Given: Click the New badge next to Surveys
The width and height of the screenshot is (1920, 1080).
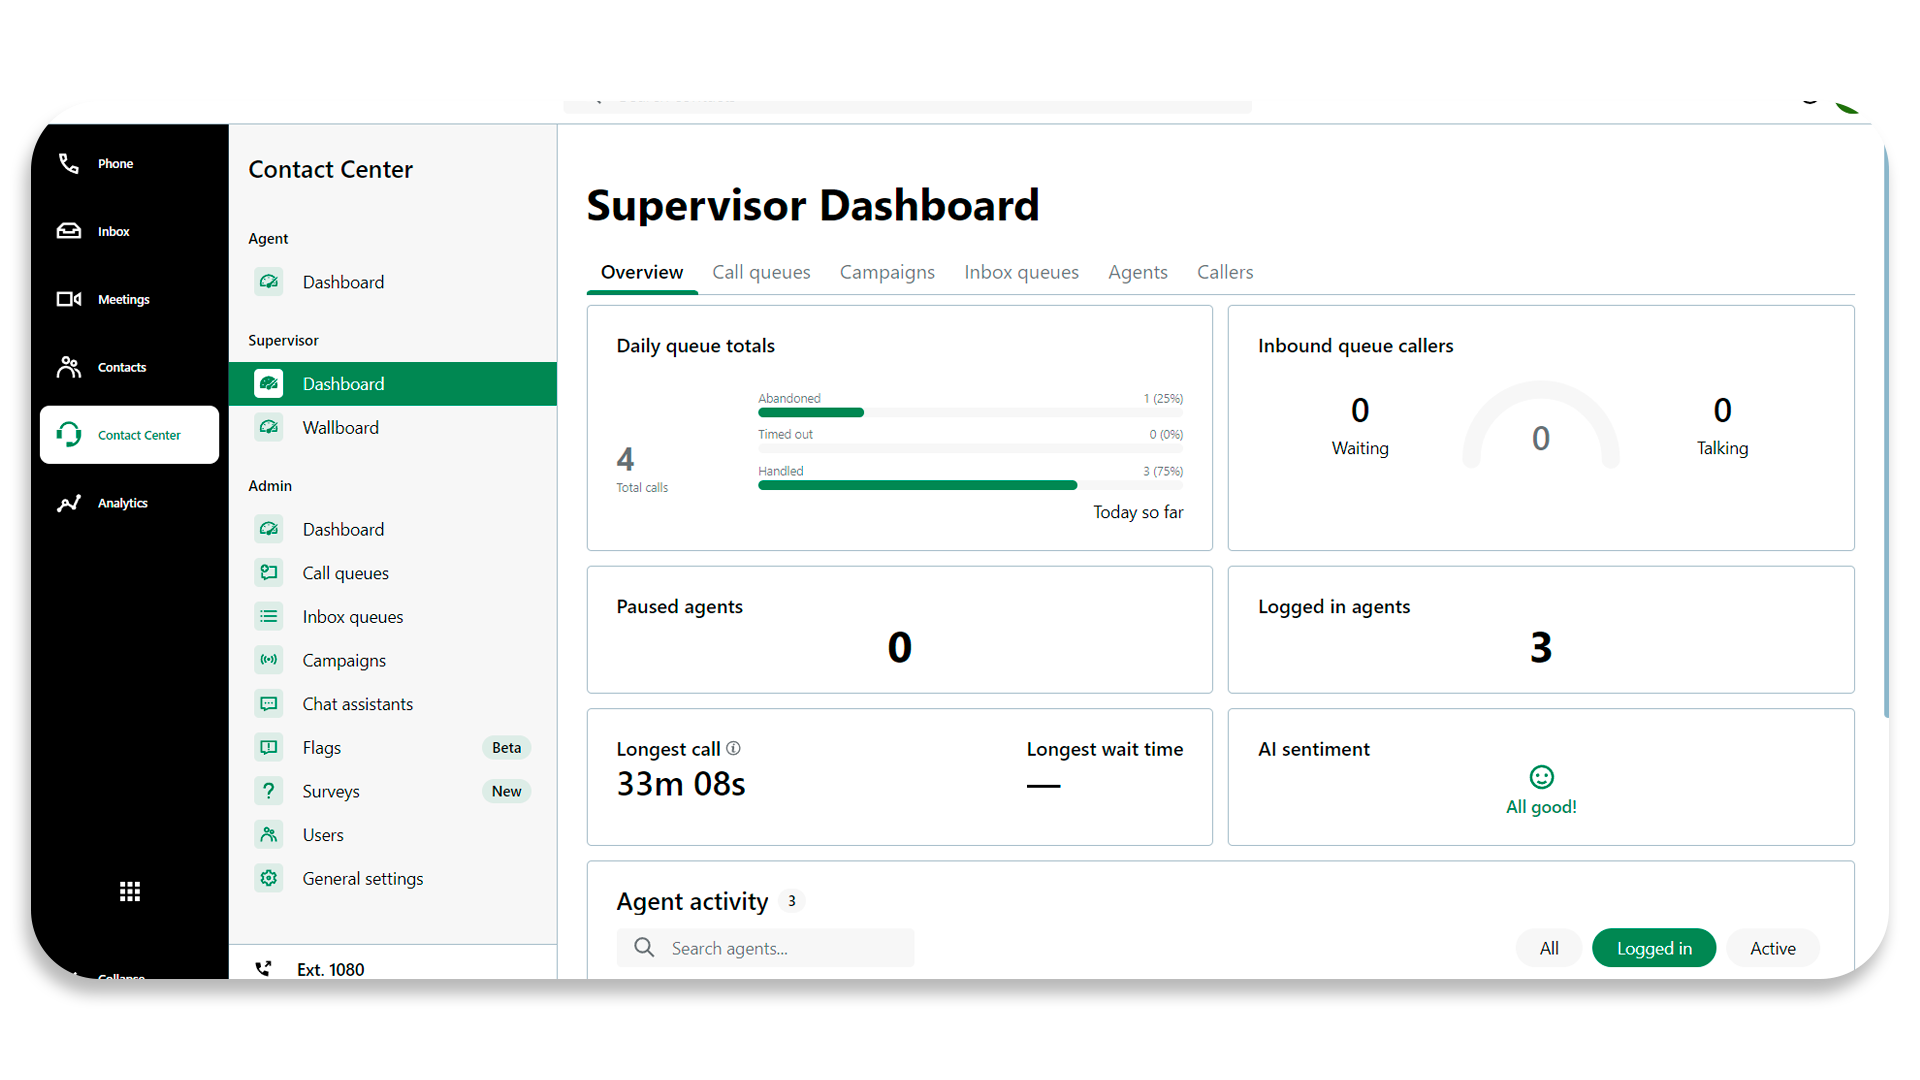Looking at the screenshot, I should click(506, 791).
